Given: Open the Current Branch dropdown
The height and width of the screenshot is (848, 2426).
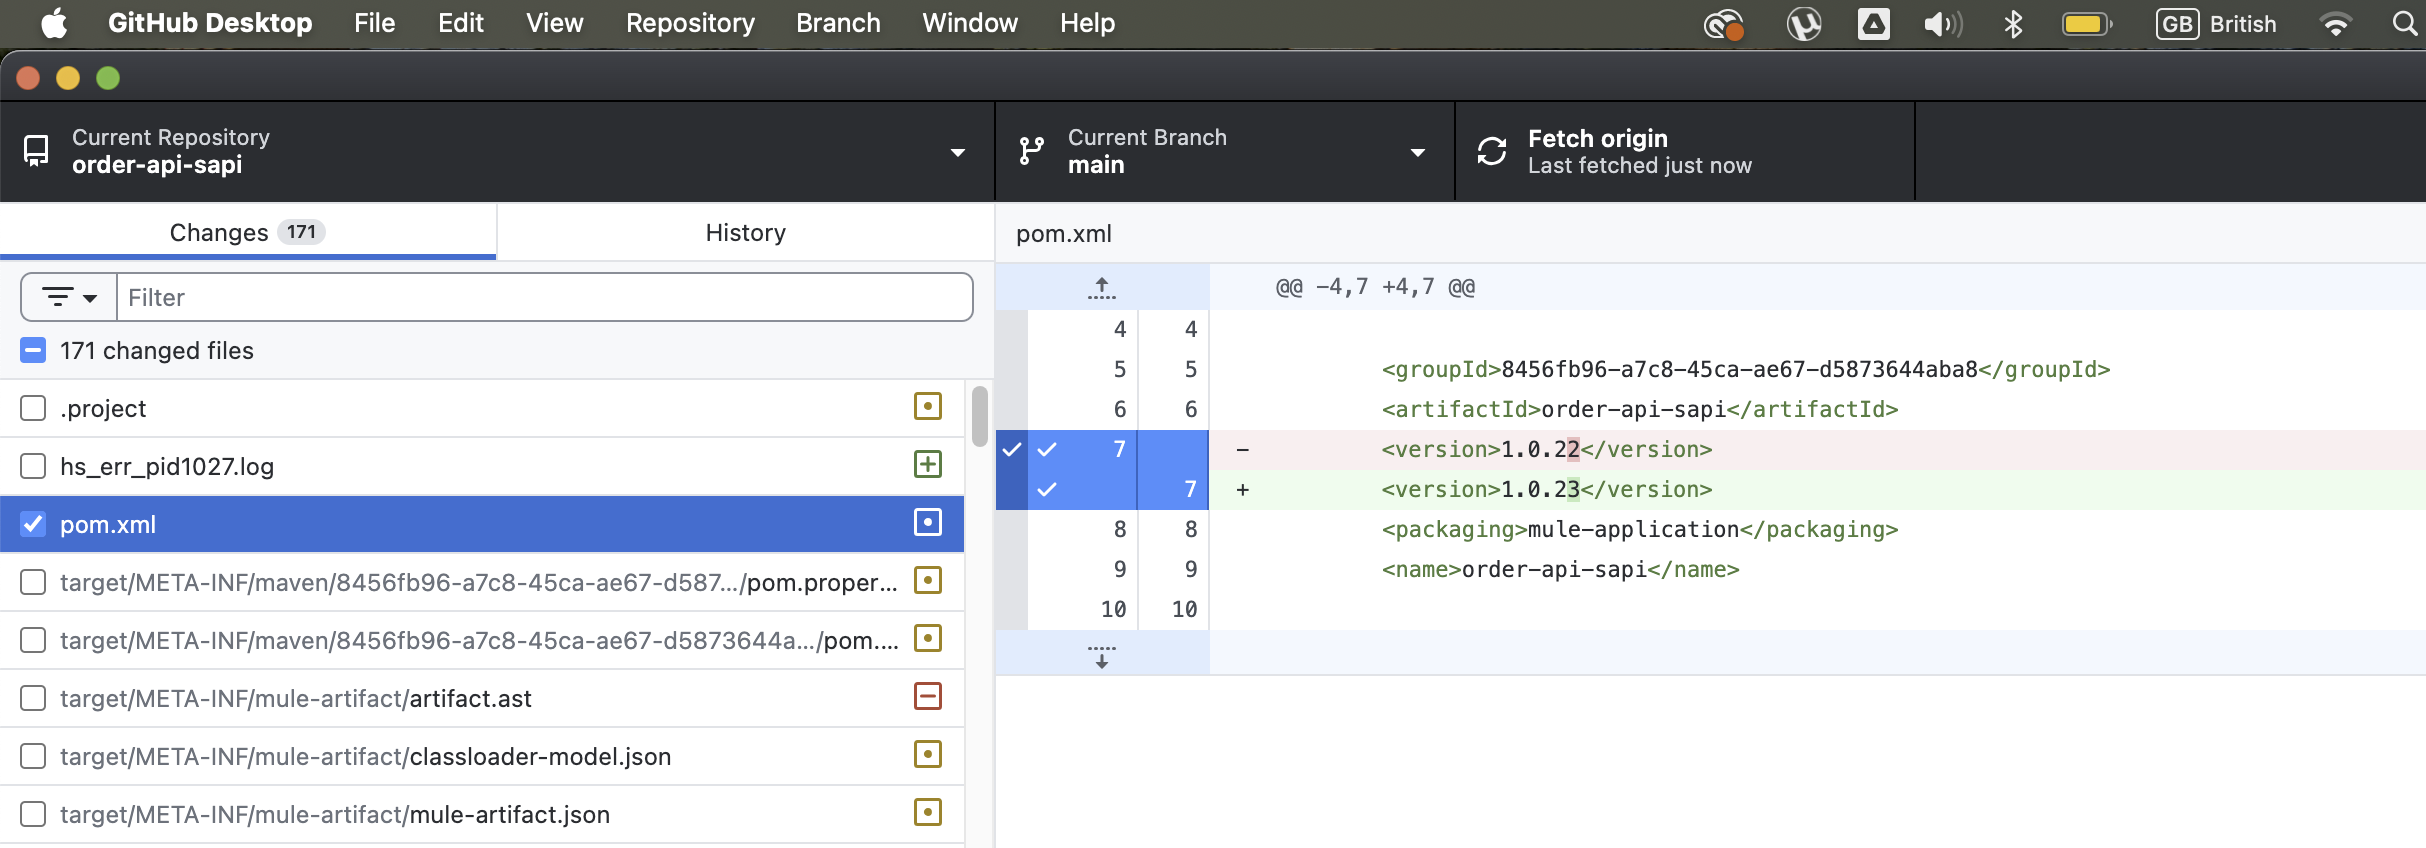Looking at the screenshot, I should tap(1225, 152).
